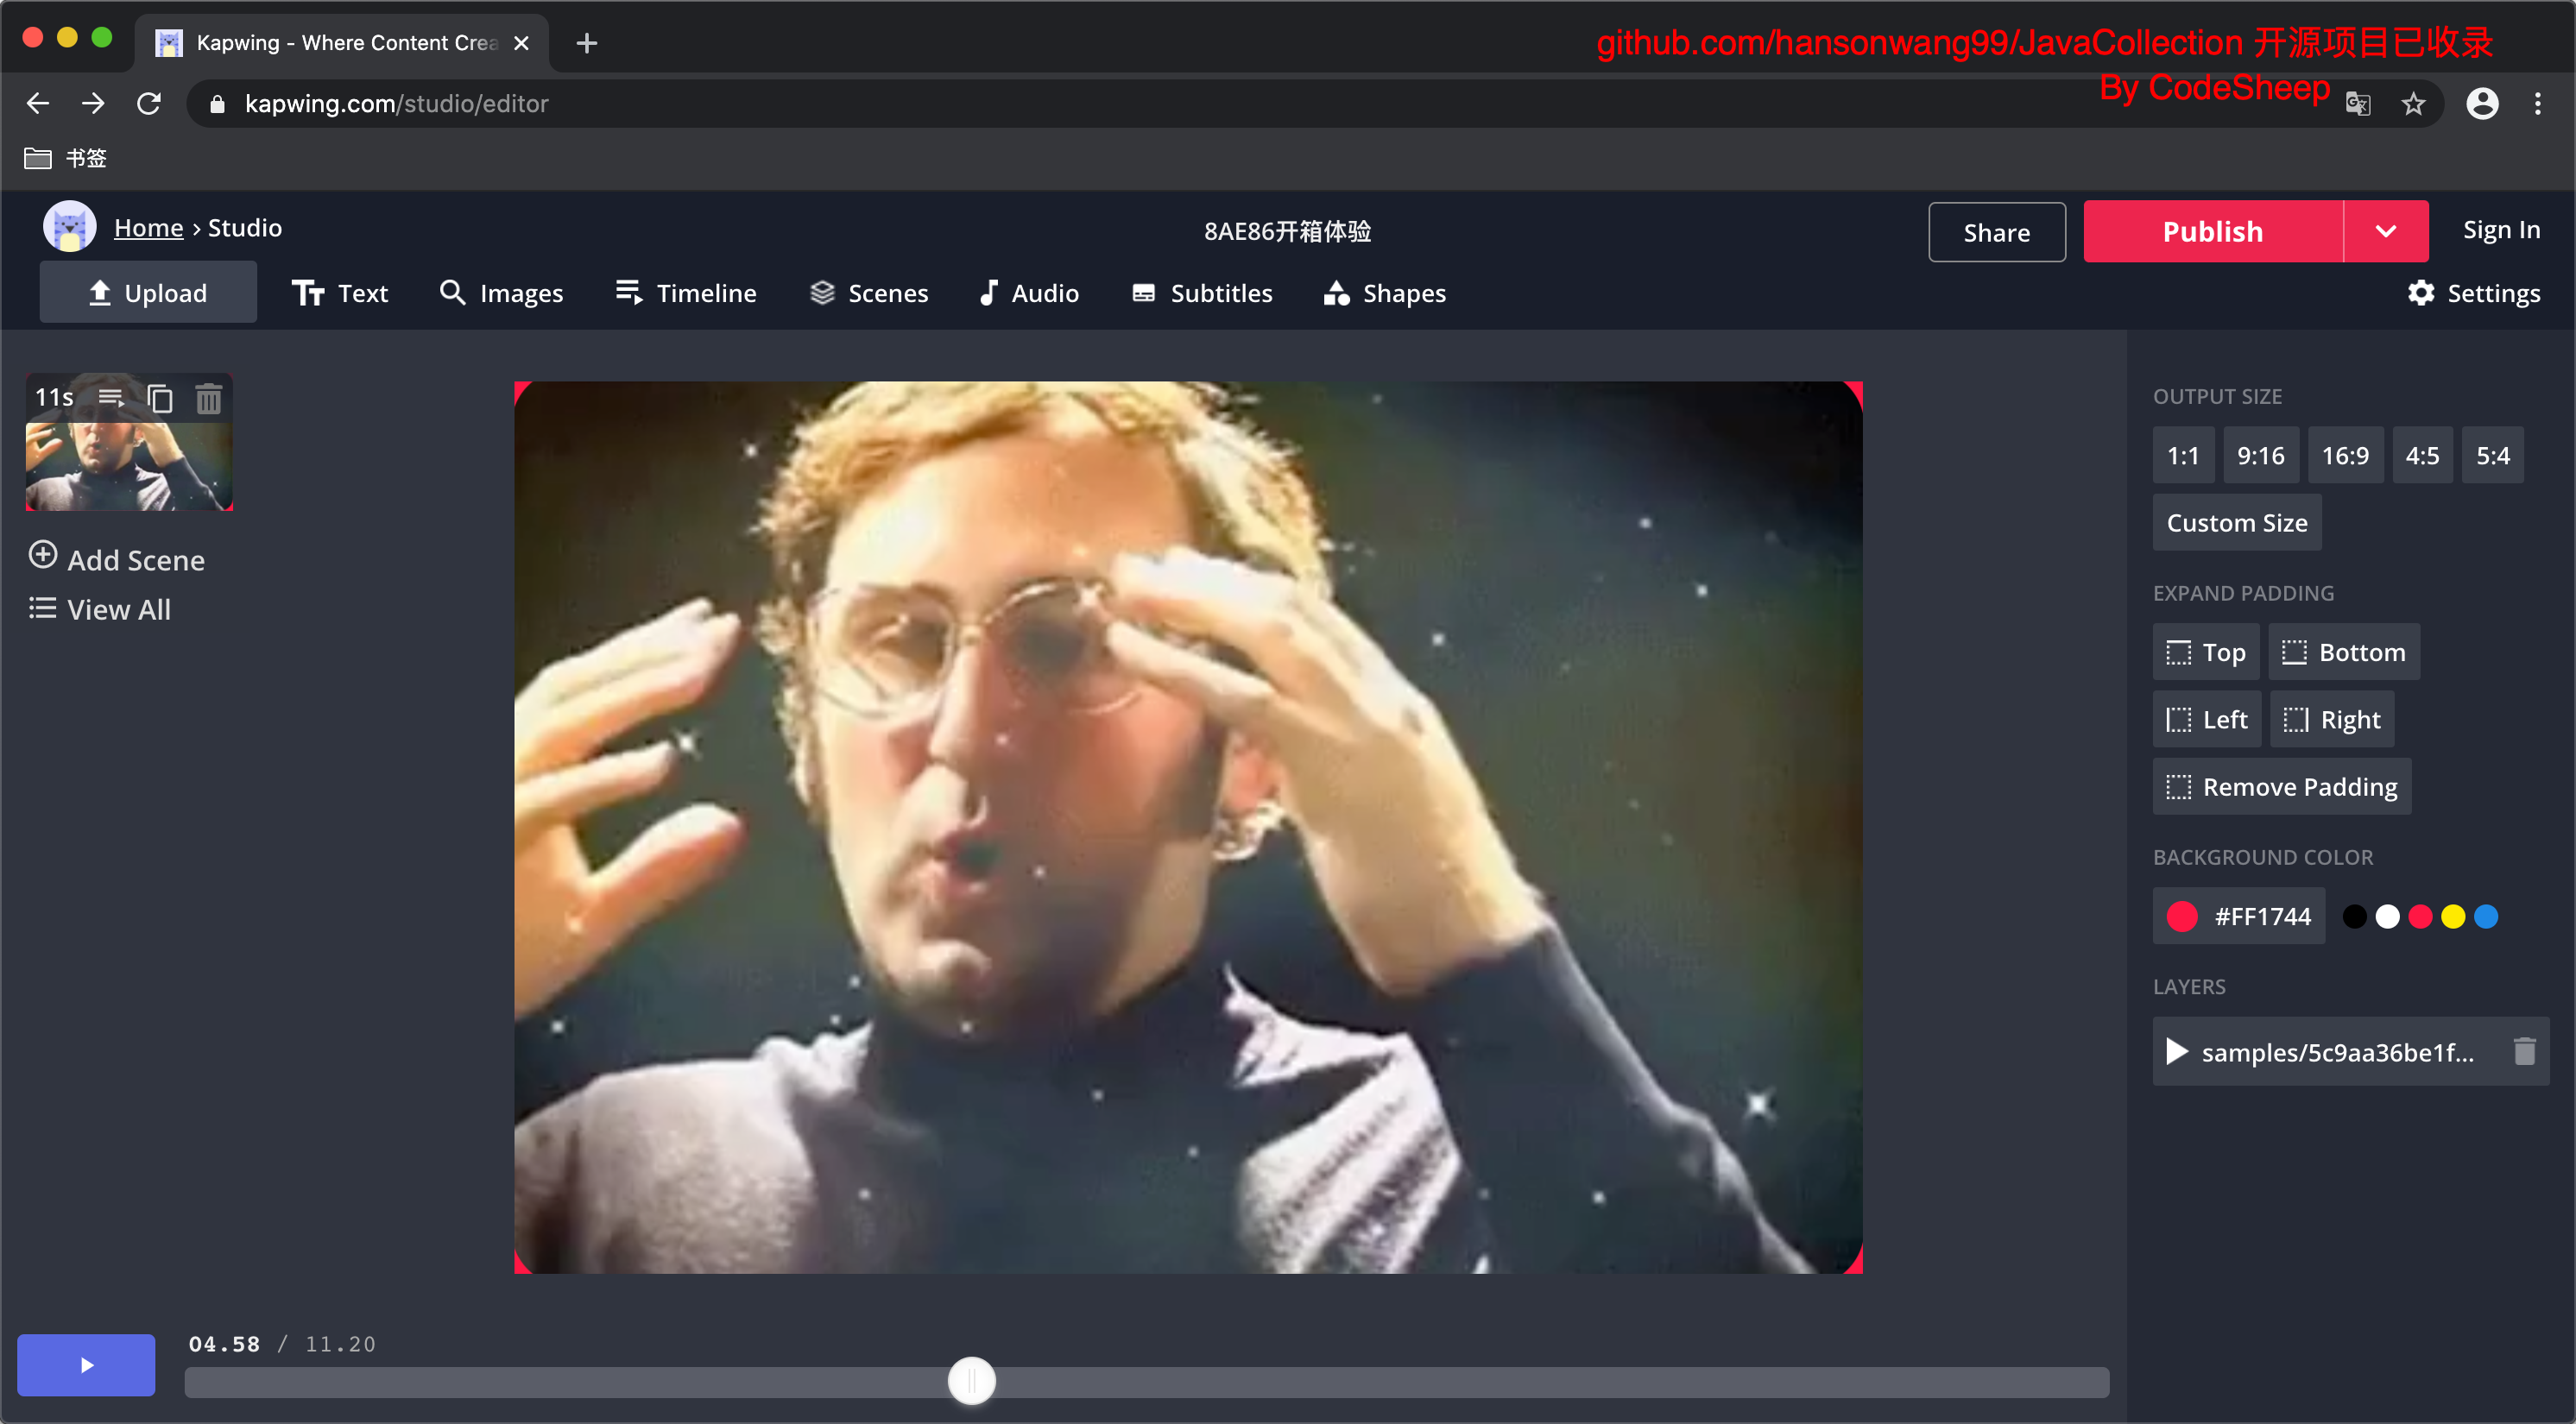Open the Scenes tool

(868, 293)
